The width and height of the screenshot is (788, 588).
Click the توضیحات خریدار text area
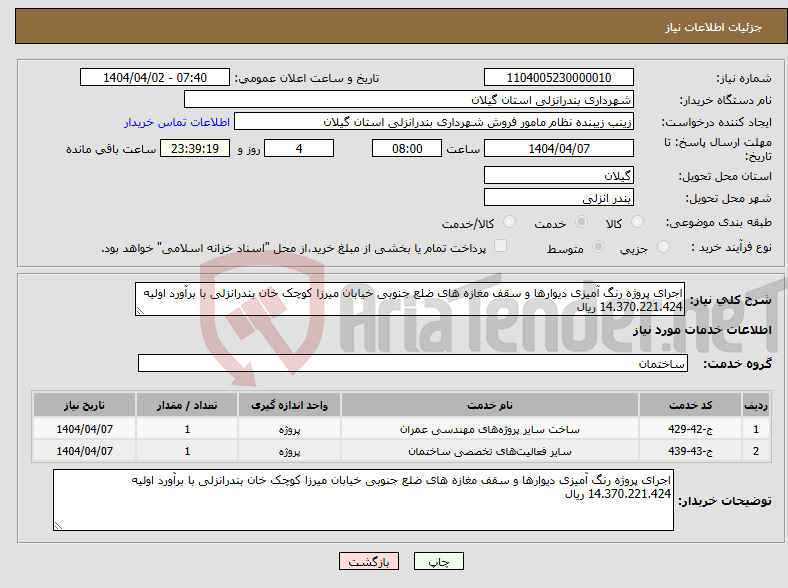[363, 500]
